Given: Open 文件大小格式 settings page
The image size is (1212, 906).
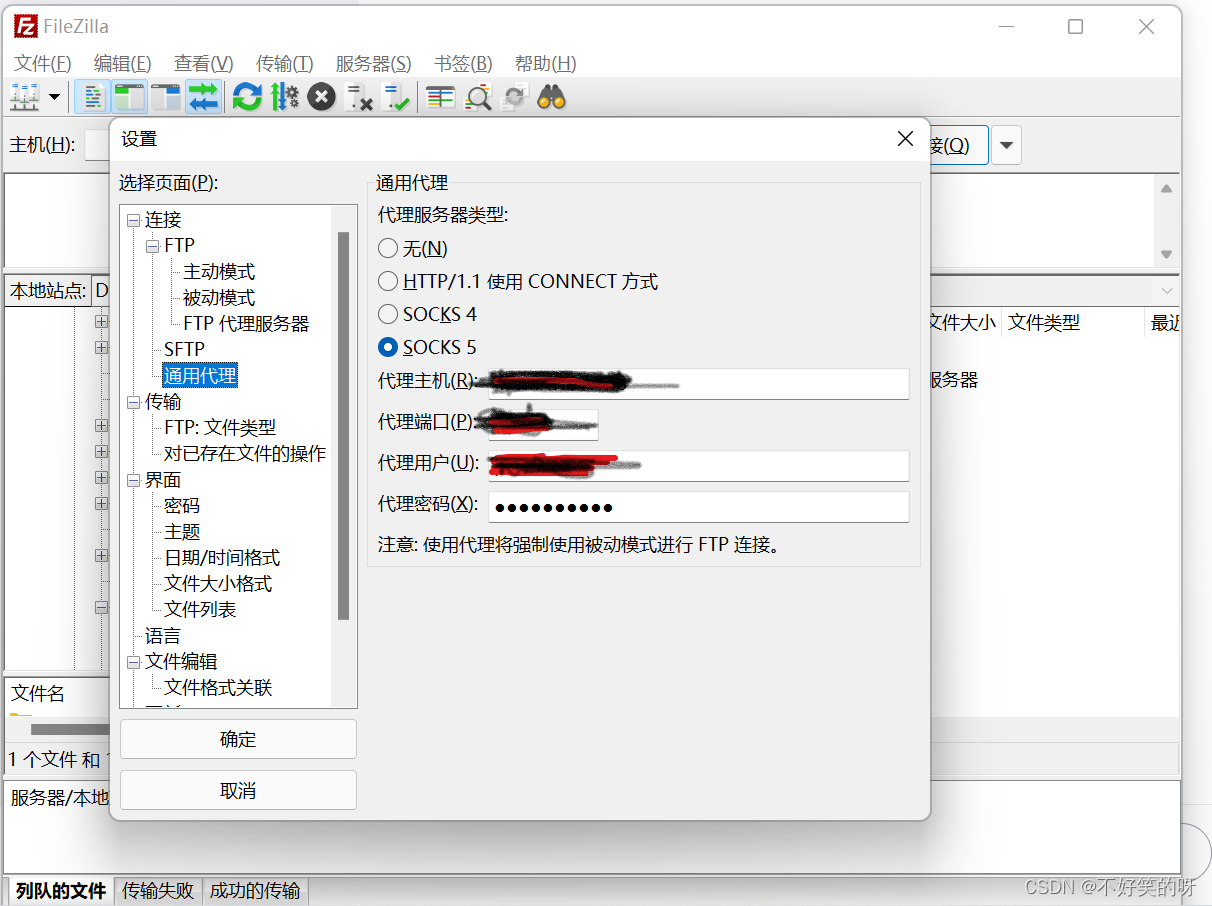Looking at the screenshot, I should click(218, 584).
